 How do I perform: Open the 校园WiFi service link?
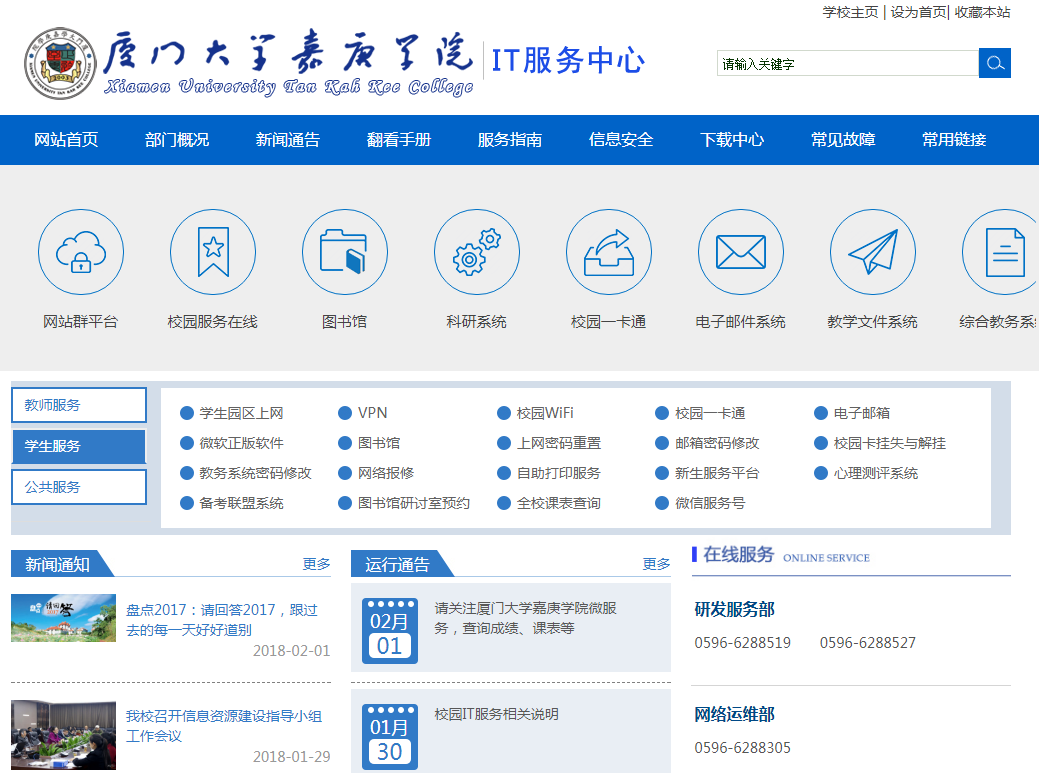pyautogui.click(x=545, y=413)
